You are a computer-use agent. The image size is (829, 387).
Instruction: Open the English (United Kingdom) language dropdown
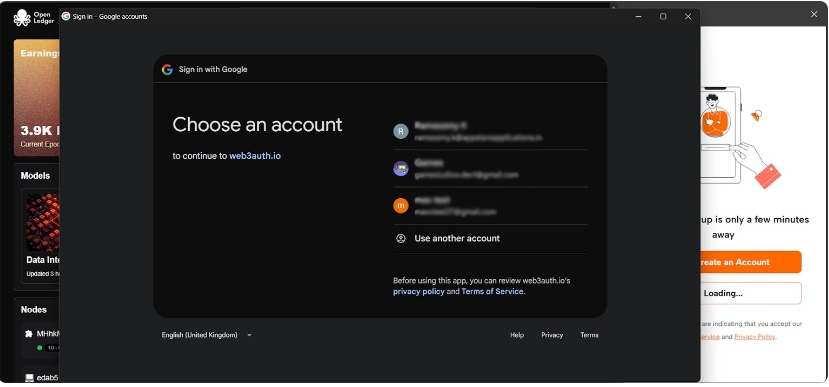pyautogui.click(x=207, y=335)
